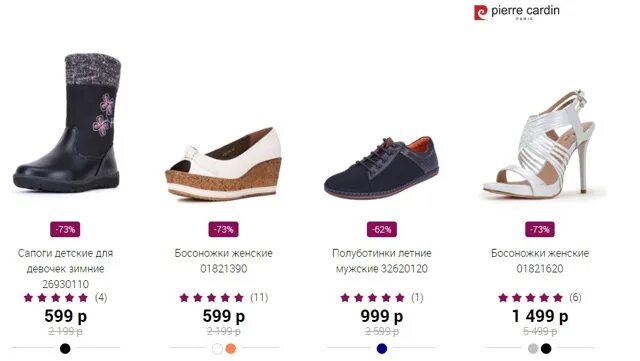Select dark blue swatch under men's shoes
This screenshot has height=361, width=640.
click(x=382, y=348)
